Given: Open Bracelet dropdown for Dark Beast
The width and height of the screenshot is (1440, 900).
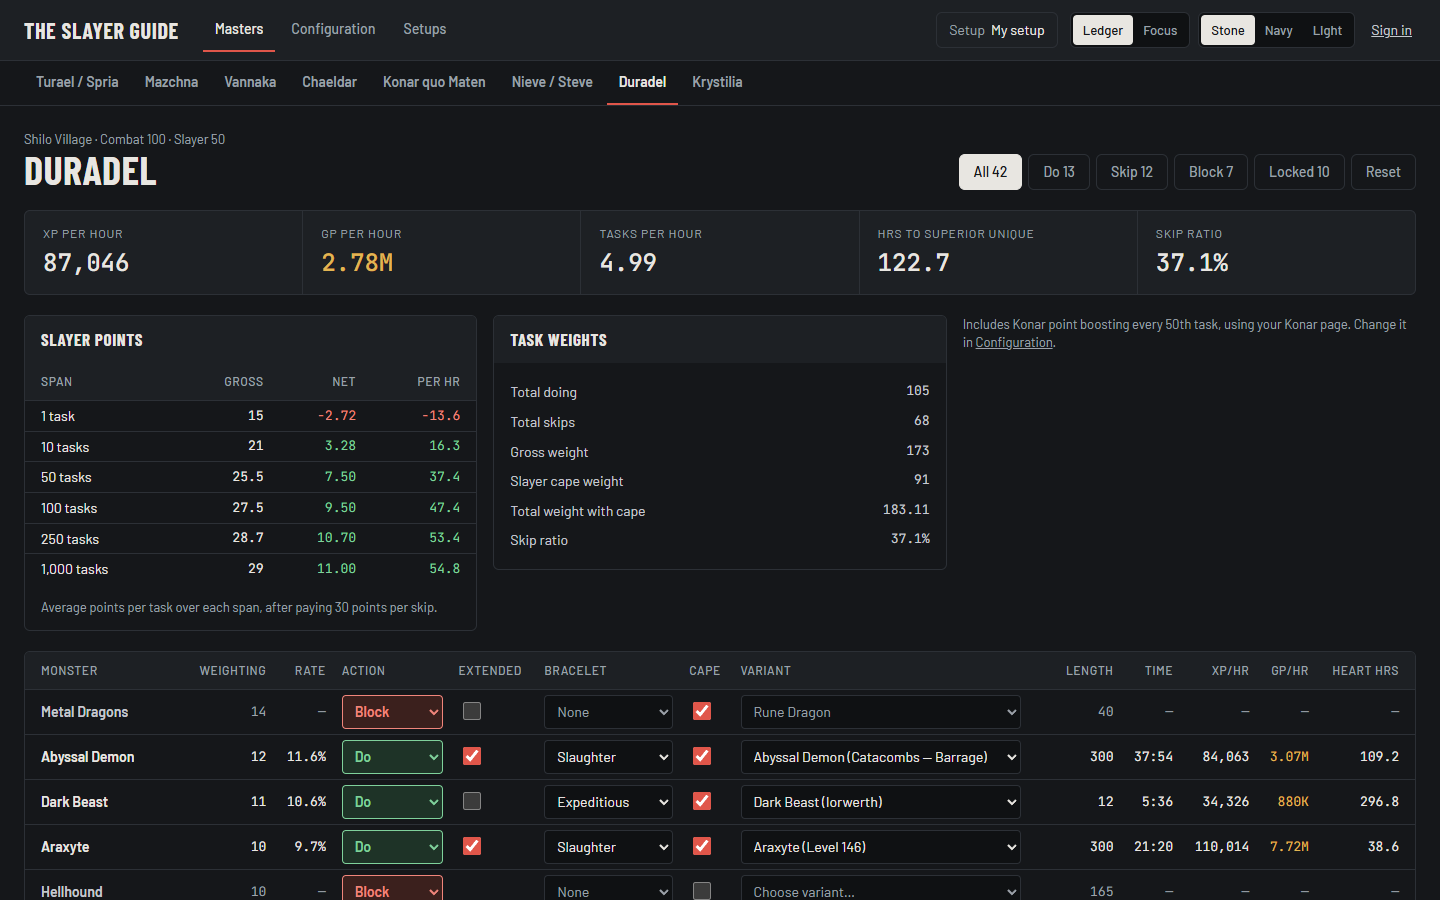Looking at the screenshot, I should [x=608, y=802].
